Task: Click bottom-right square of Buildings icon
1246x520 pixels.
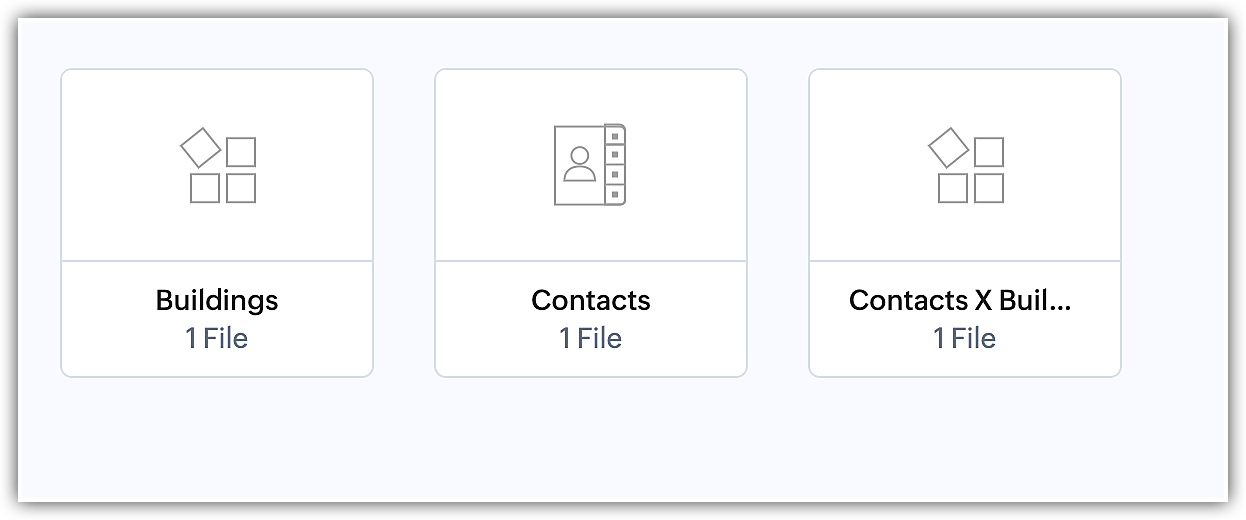Action: (241, 188)
